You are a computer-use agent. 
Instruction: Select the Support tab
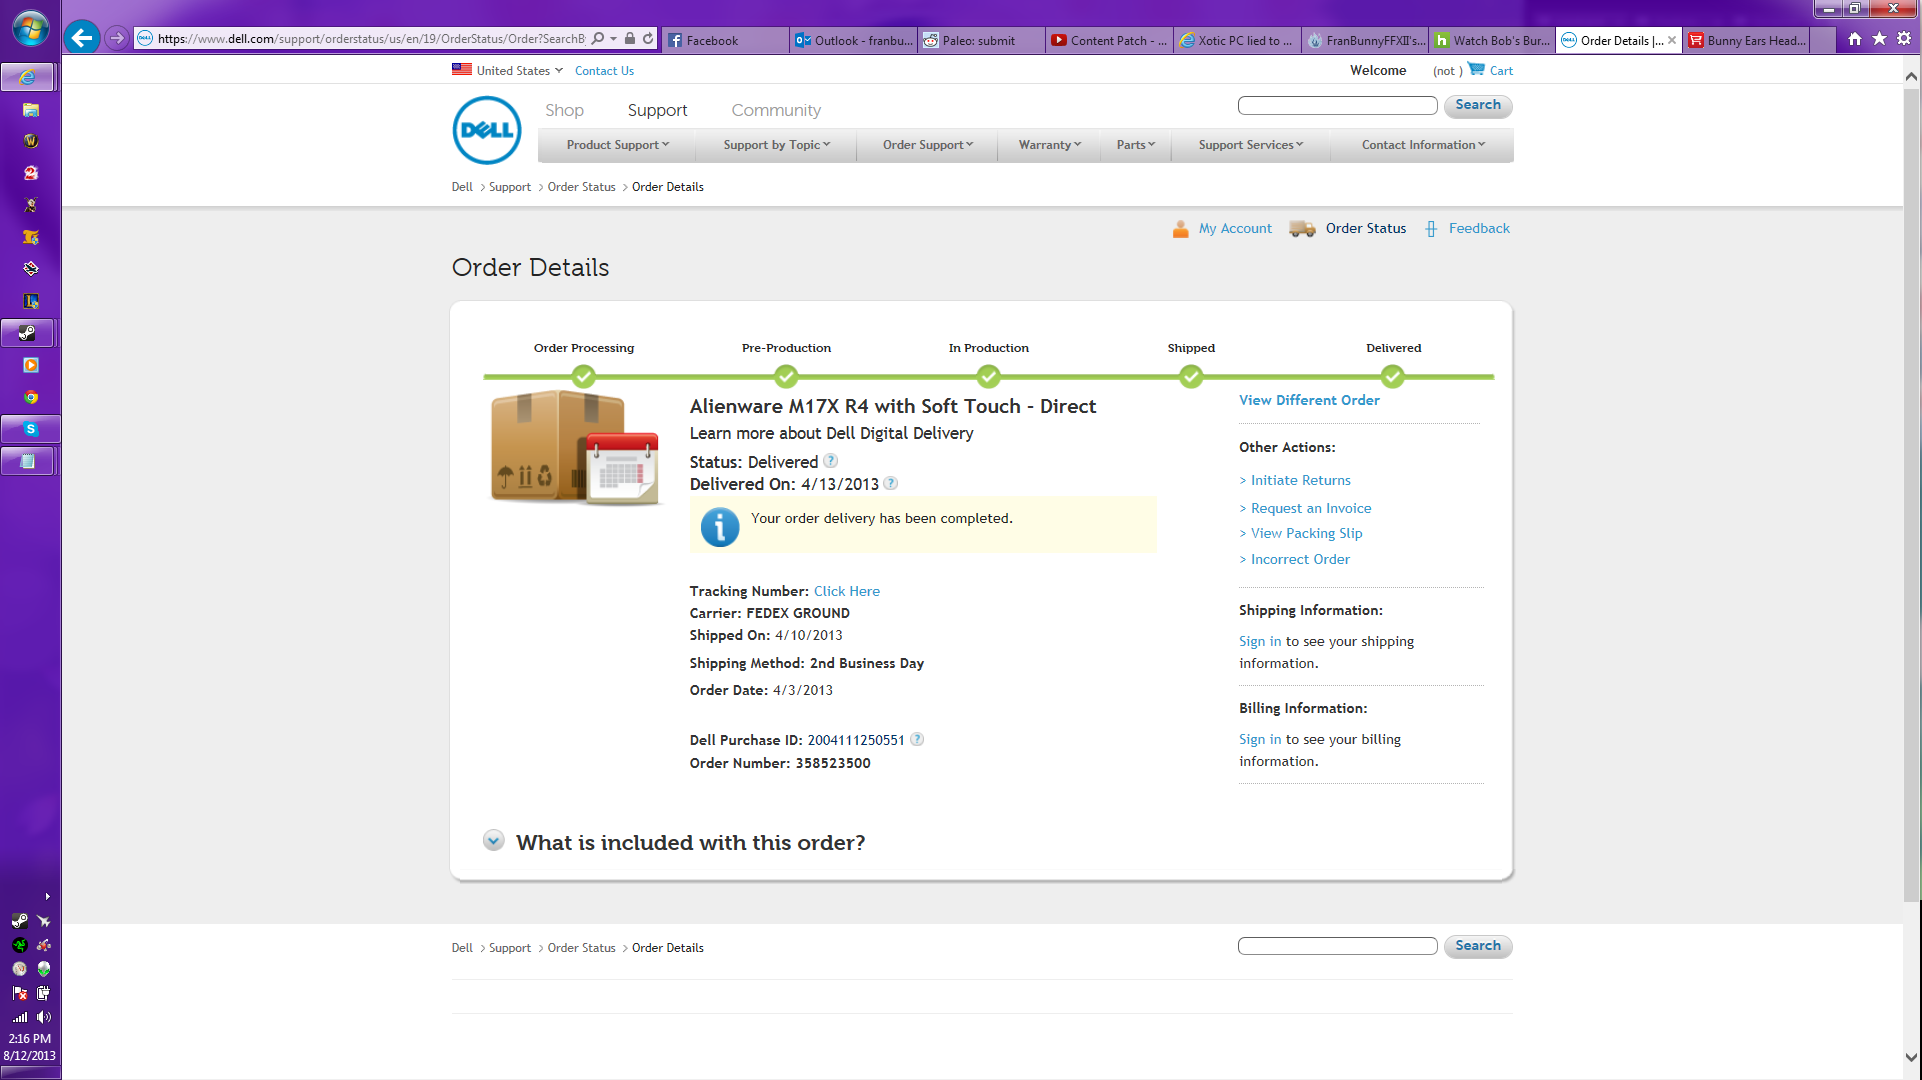click(657, 110)
